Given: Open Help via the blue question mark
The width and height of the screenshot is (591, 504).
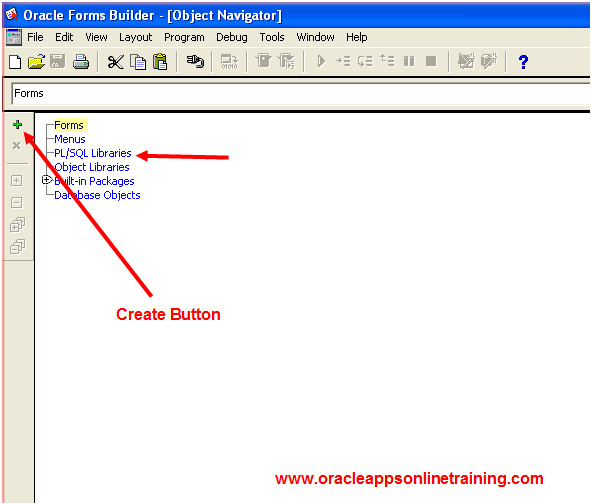Looking at the screenshot, I should click(x=523, y=62).
